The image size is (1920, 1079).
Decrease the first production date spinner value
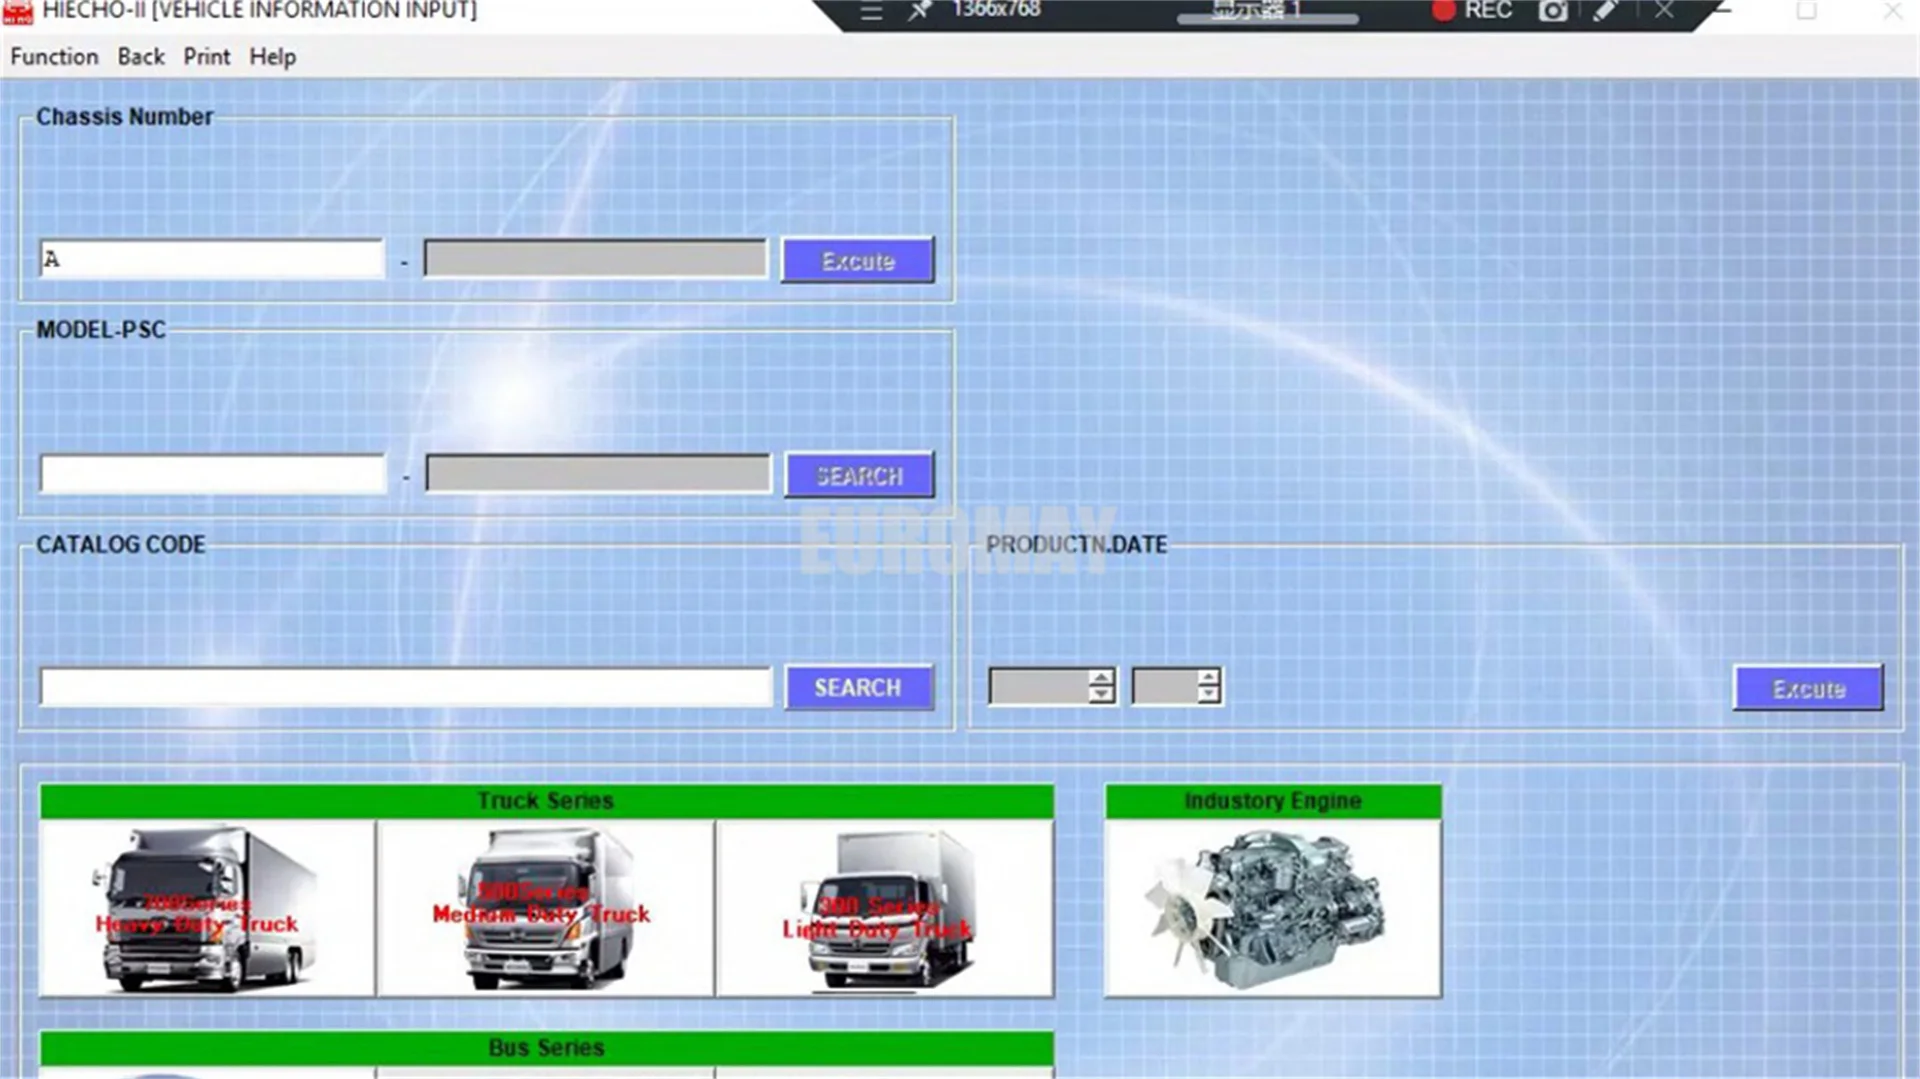tap(1101, 695)
